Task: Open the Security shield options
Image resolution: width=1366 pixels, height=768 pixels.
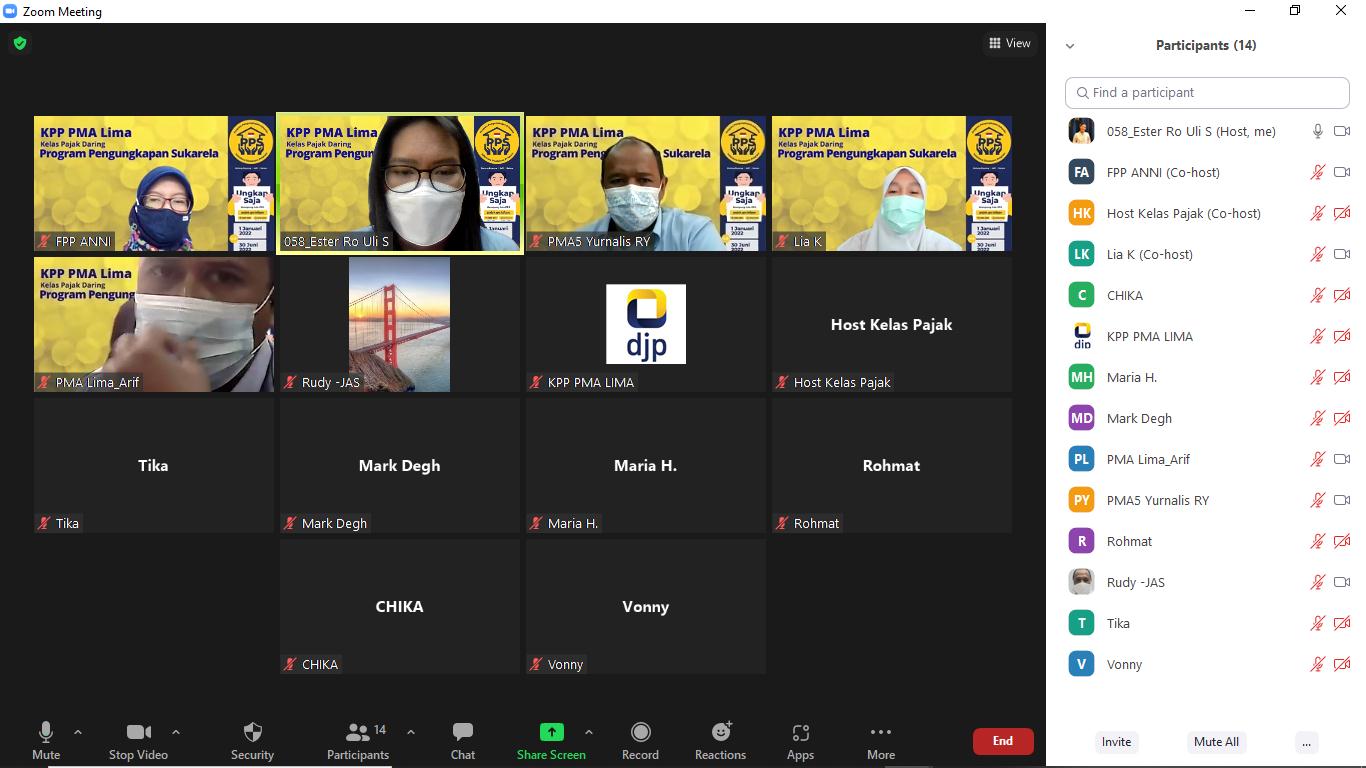Action: click(252, 740)
